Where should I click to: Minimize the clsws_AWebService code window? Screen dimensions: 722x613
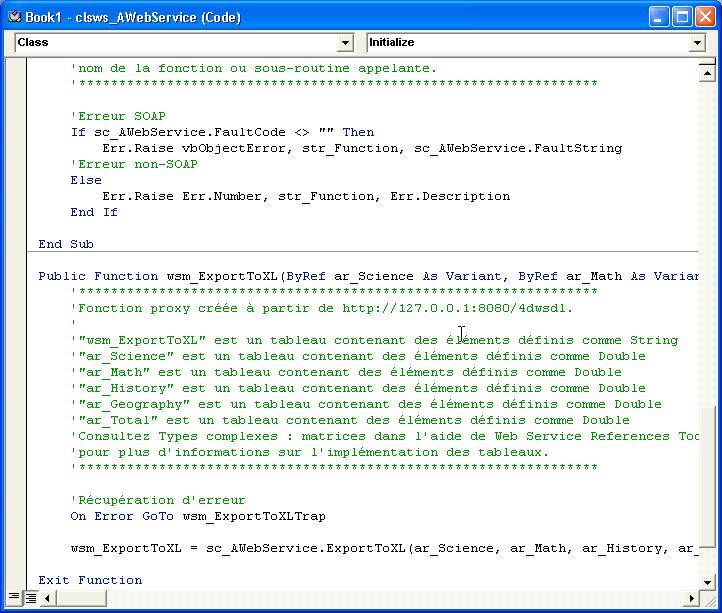point(659,17)
